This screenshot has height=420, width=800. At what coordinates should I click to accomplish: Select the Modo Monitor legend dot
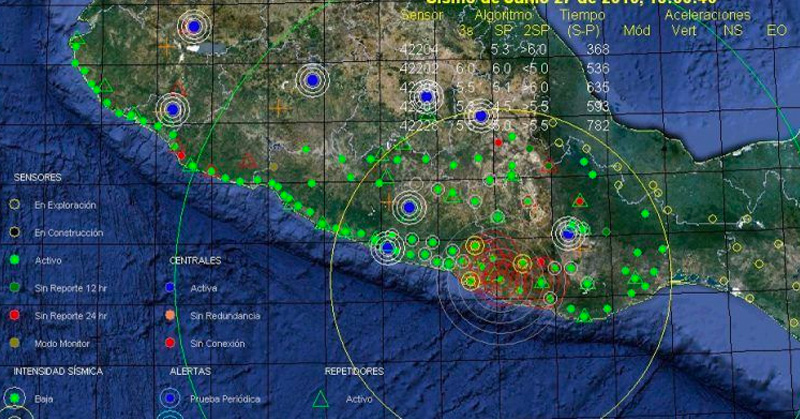point(14,343)
